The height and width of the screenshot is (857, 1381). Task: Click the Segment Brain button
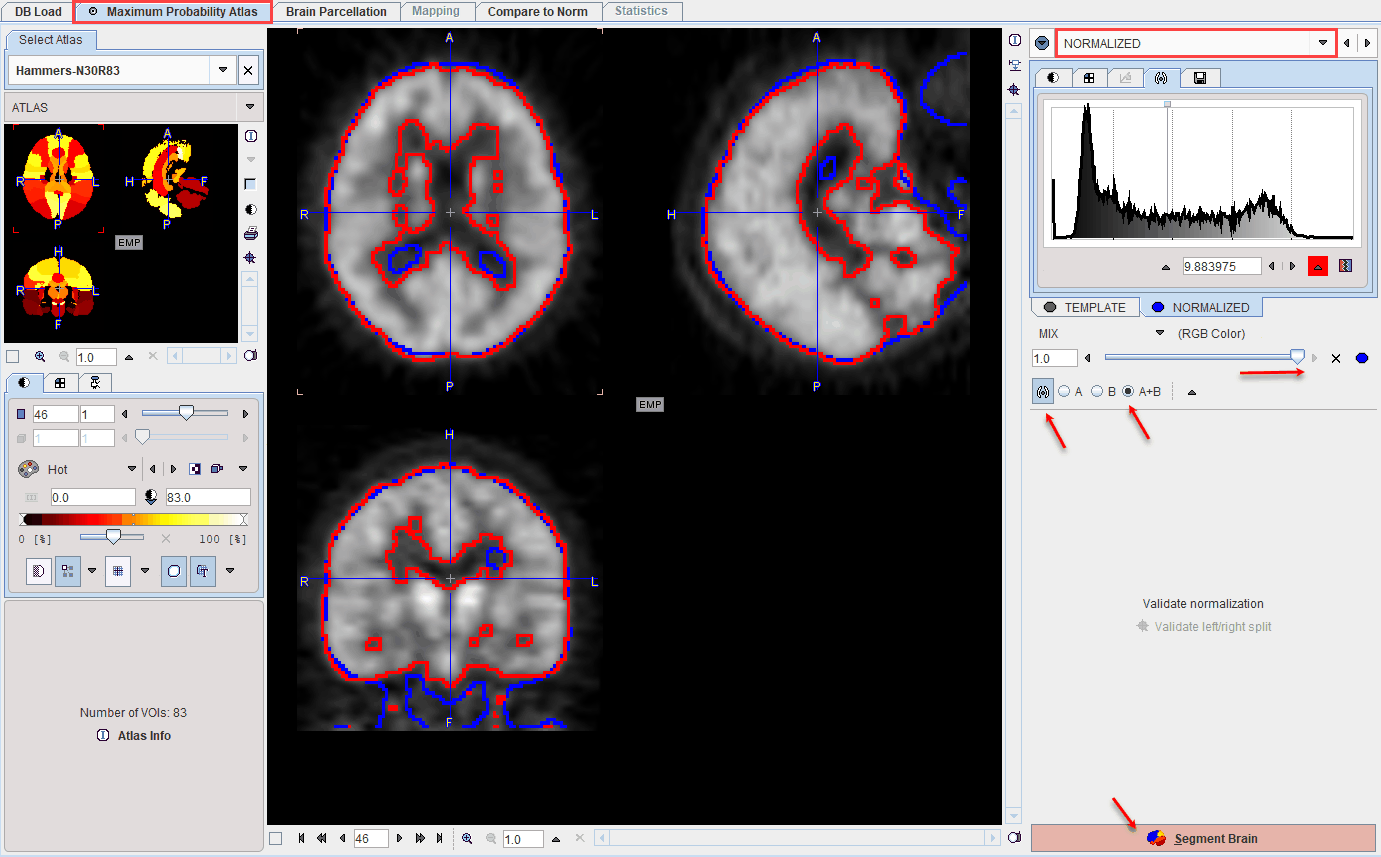[1203, 838]
